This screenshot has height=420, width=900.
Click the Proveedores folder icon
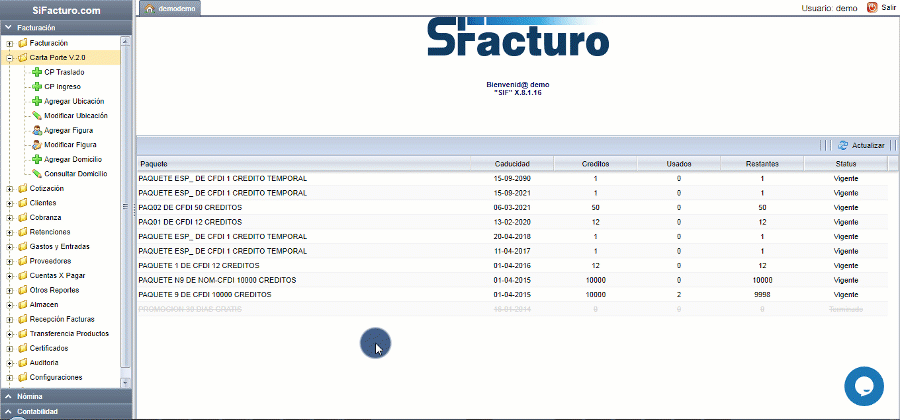click(x=22, y=261)
